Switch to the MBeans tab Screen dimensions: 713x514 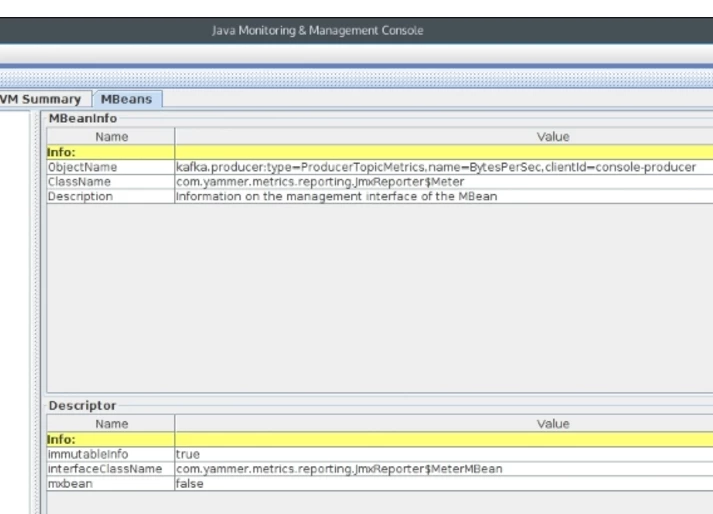(126, 99)
